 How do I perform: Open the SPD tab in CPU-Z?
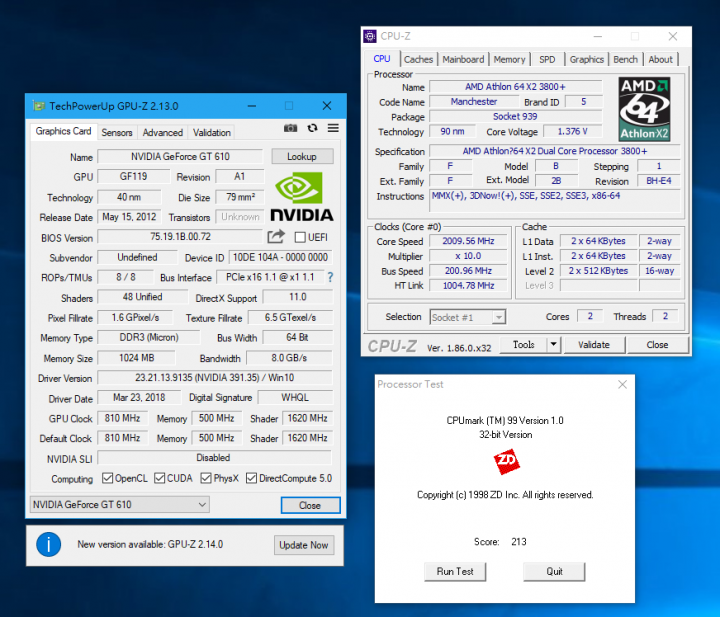tap(547, 60)
